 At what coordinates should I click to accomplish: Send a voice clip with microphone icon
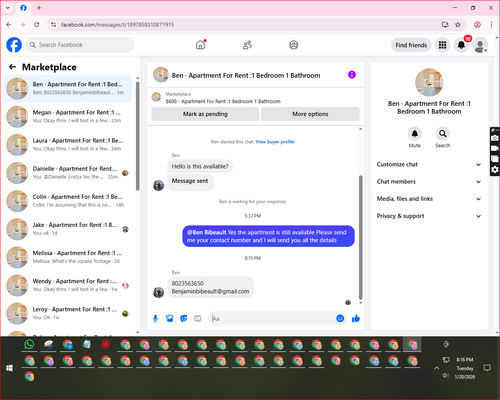(155, 318)
